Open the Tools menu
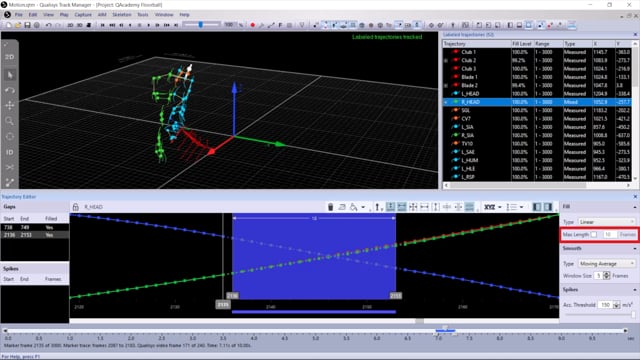Viewport: 640px width, 360px height. tap(142, 15)
